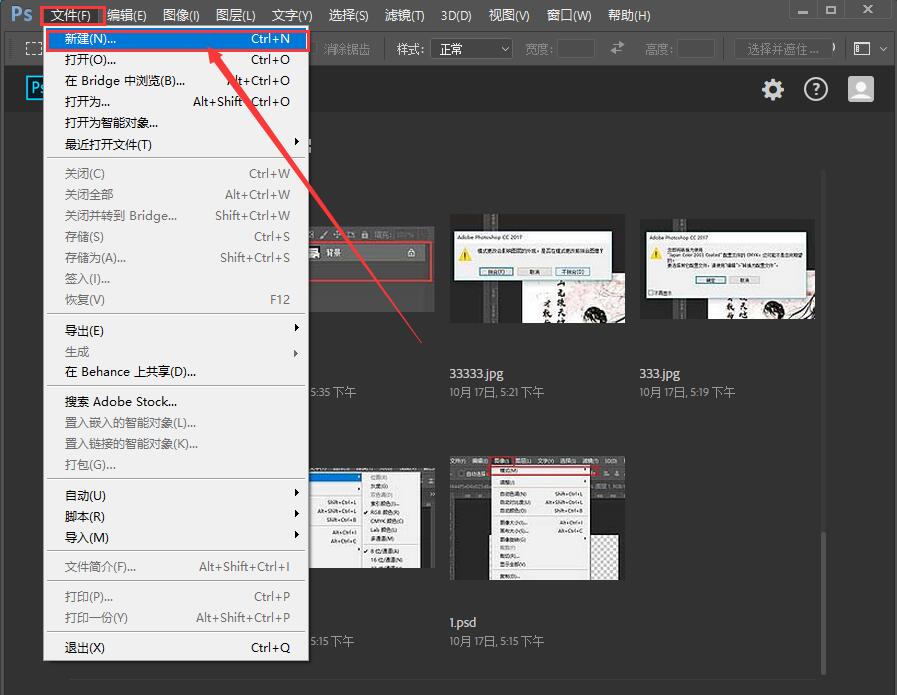
Task: Minimize the Photoshop window
Action: coord(803,11)
